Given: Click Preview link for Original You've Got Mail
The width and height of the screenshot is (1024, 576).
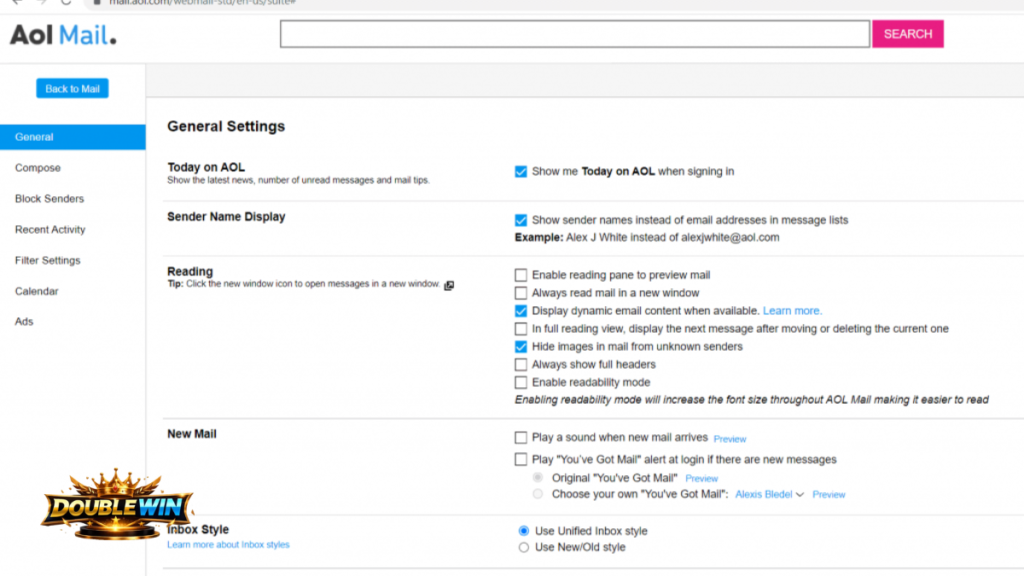Looking at the screenshot, I should (701, 479).
